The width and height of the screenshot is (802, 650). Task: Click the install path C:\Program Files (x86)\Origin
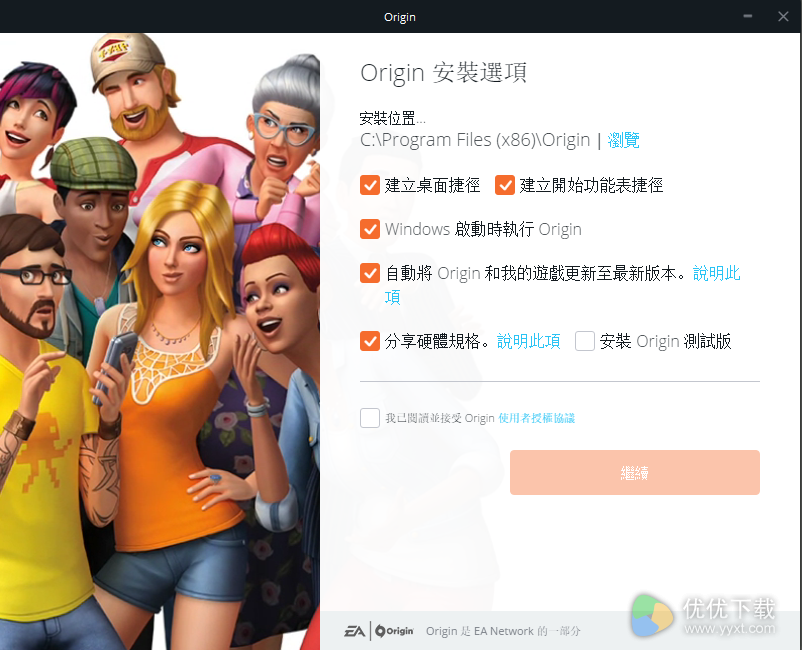(475, 140)
